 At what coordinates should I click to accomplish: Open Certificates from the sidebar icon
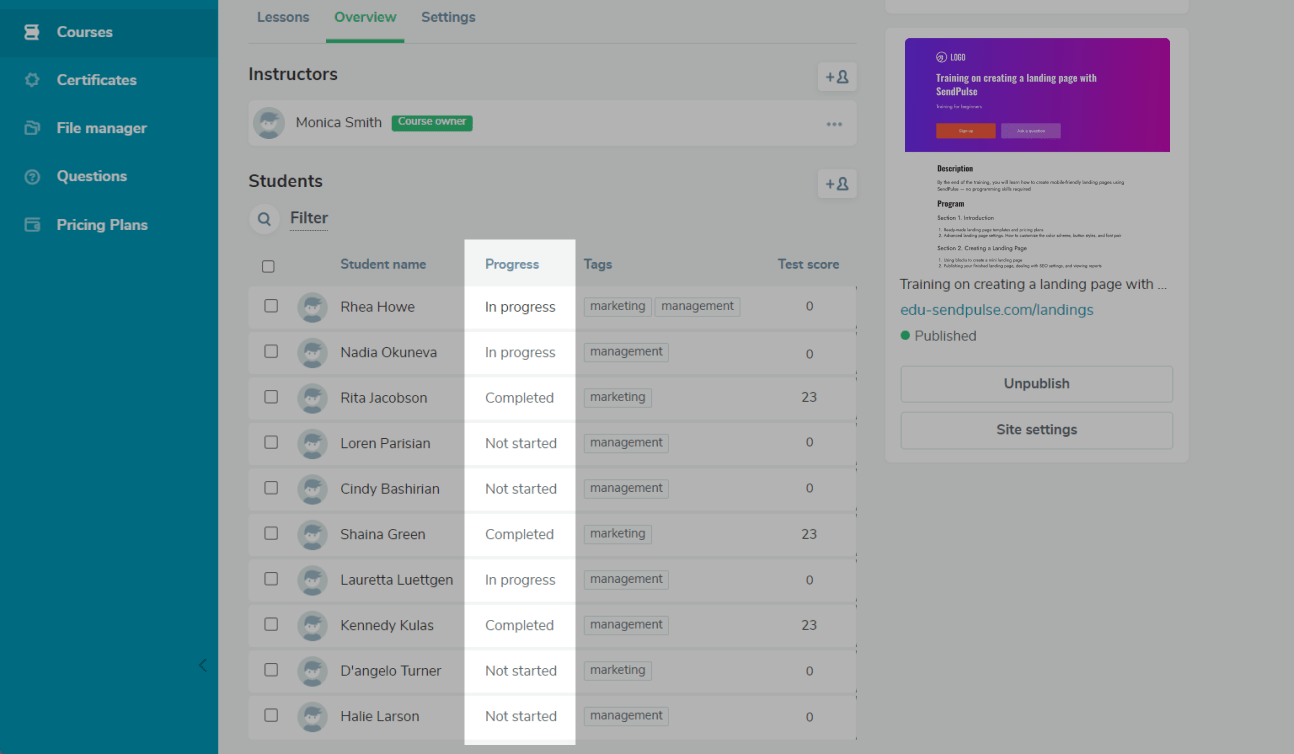click(x=32, y=80)
